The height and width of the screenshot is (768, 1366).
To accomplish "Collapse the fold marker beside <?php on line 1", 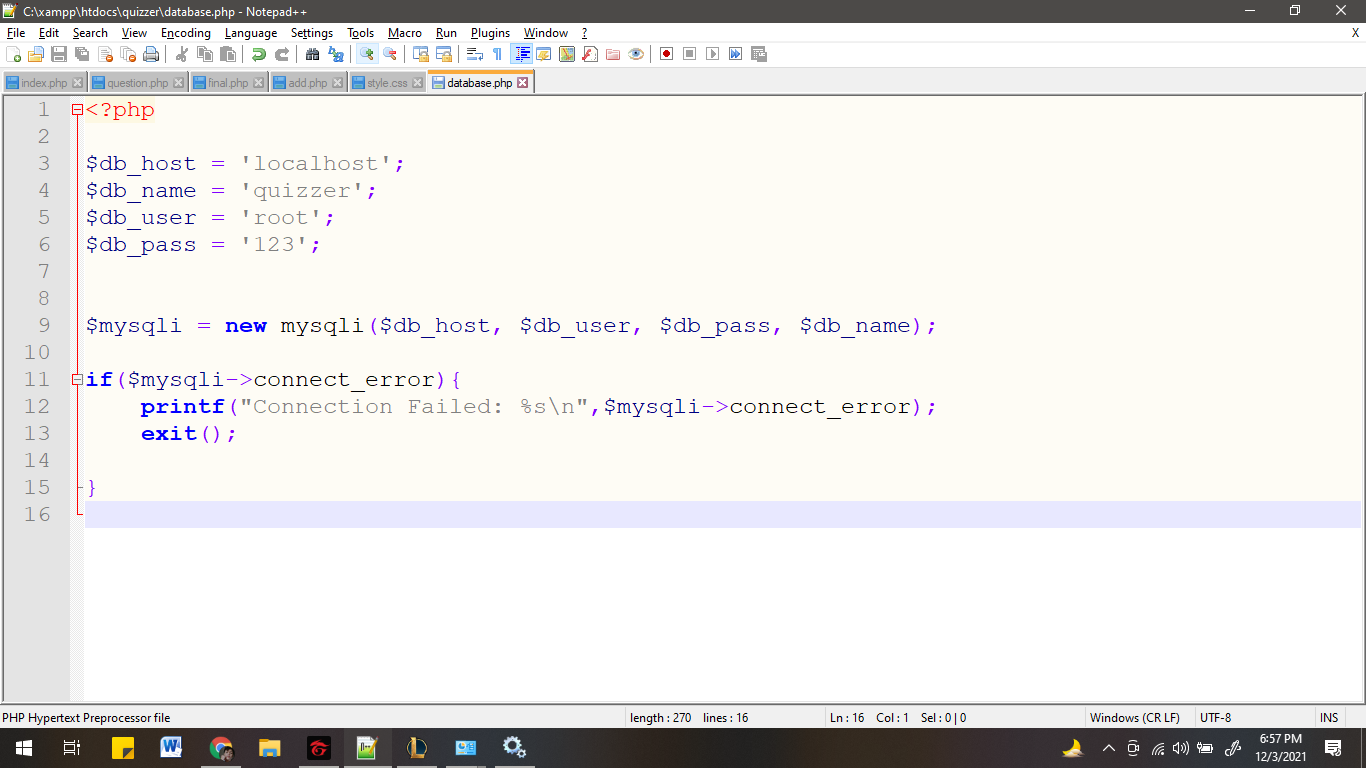I will click(77, 110).
